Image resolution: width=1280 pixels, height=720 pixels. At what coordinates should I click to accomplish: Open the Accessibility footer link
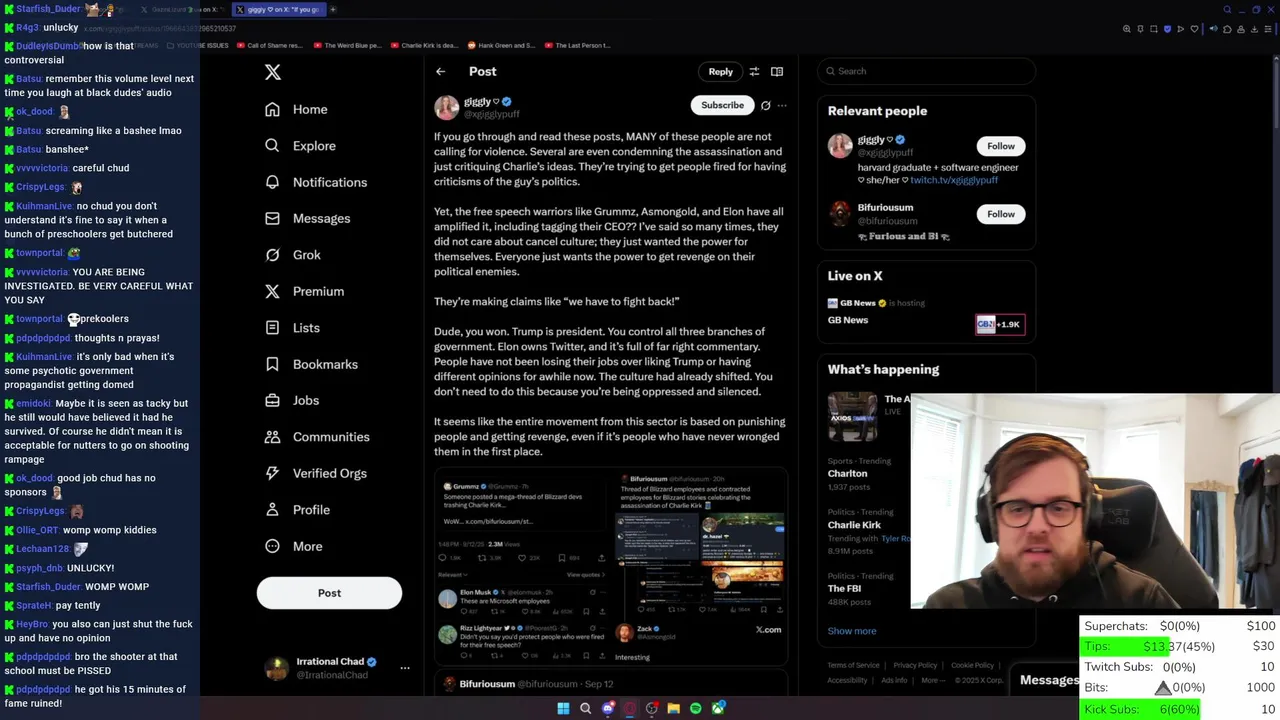[x=847, y=680]
